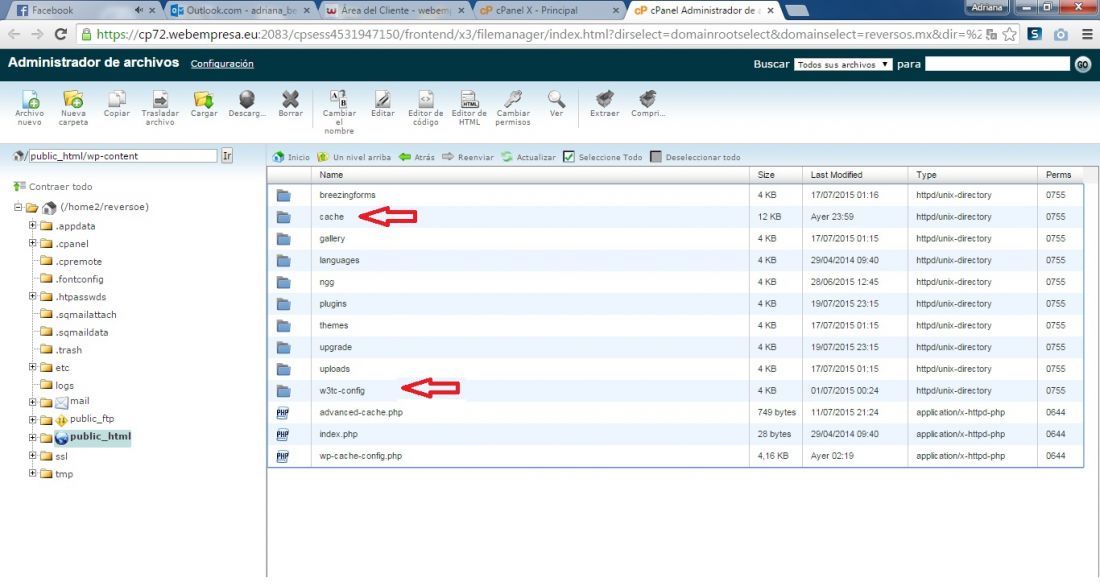
Task: Open the Configuración link
Action: pyautogui.click(x=222, y=64)
